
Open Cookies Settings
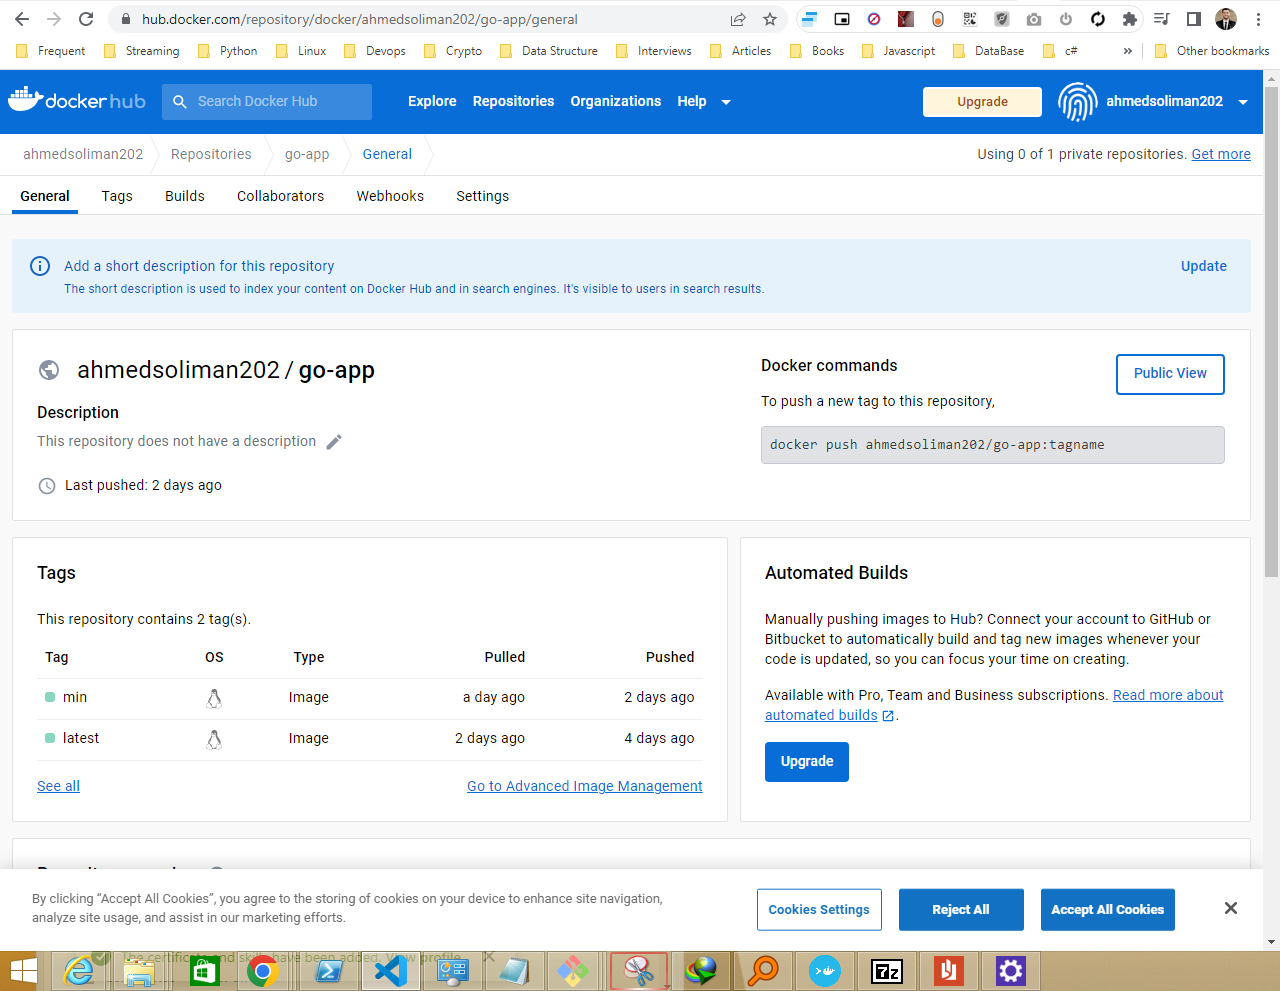coord(819,910)
